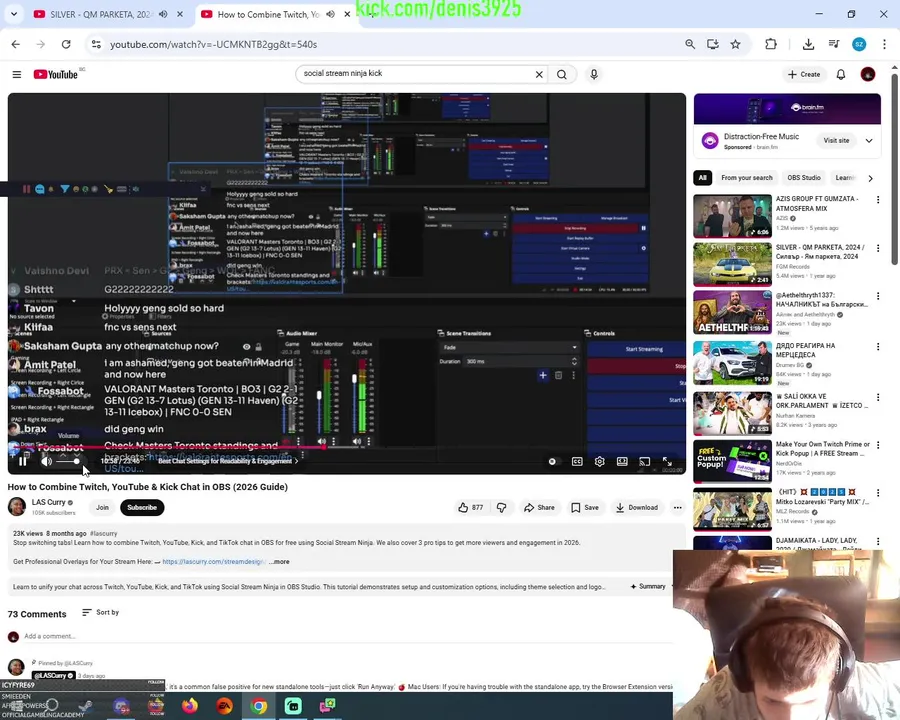Open the YouTube account avatar menu
Image resolution: width=900 pixels, height=720 pixels.
(868, 74)
